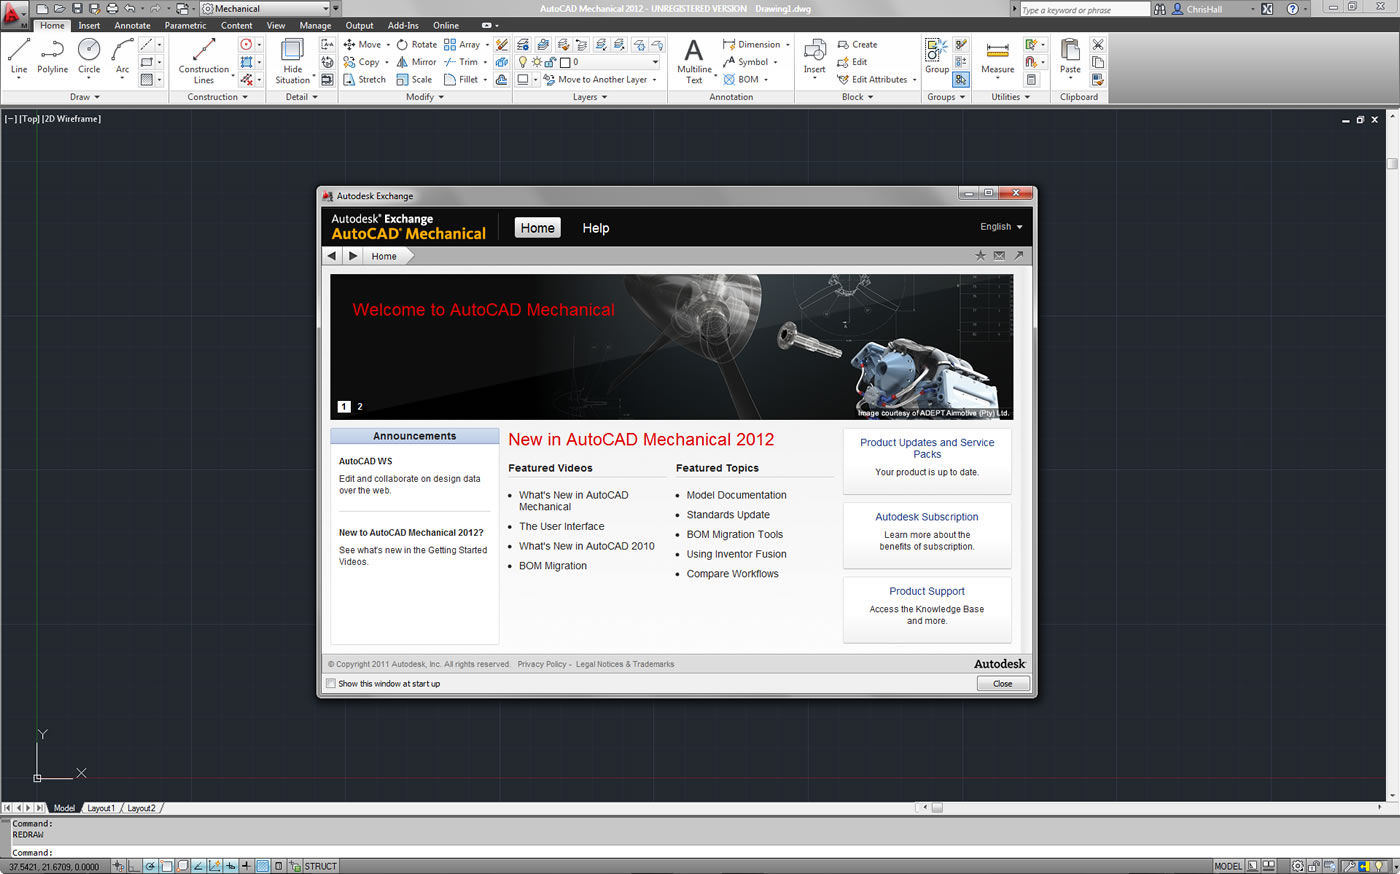Open 'The User Interface' featured video link
This screenshot has width=1400, height=874.
[x=562, y=526]
